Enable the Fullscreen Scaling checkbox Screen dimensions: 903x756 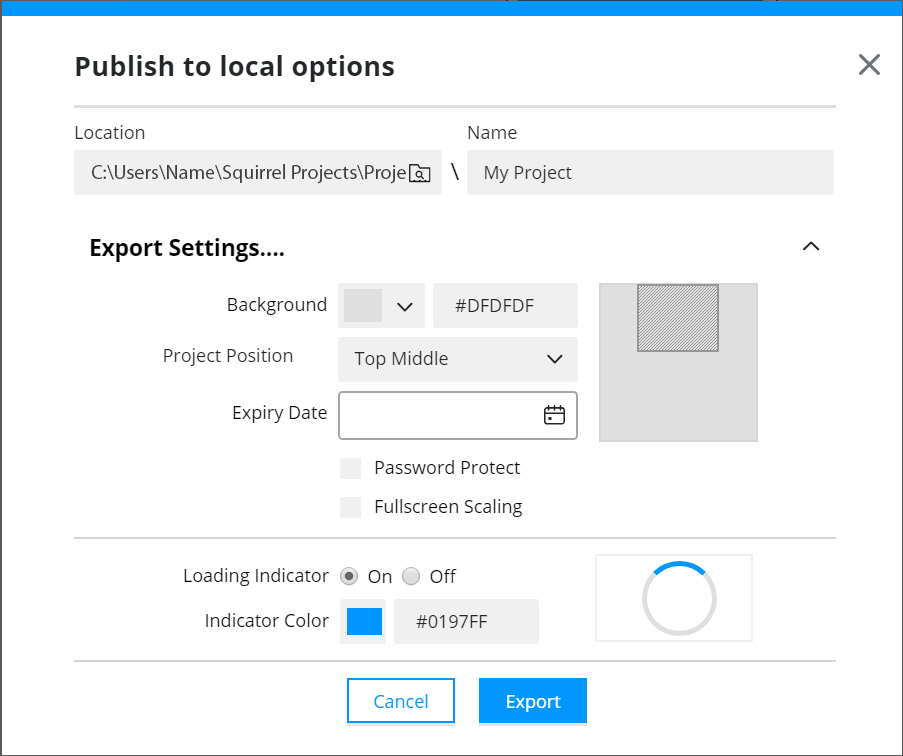[350, 507]
